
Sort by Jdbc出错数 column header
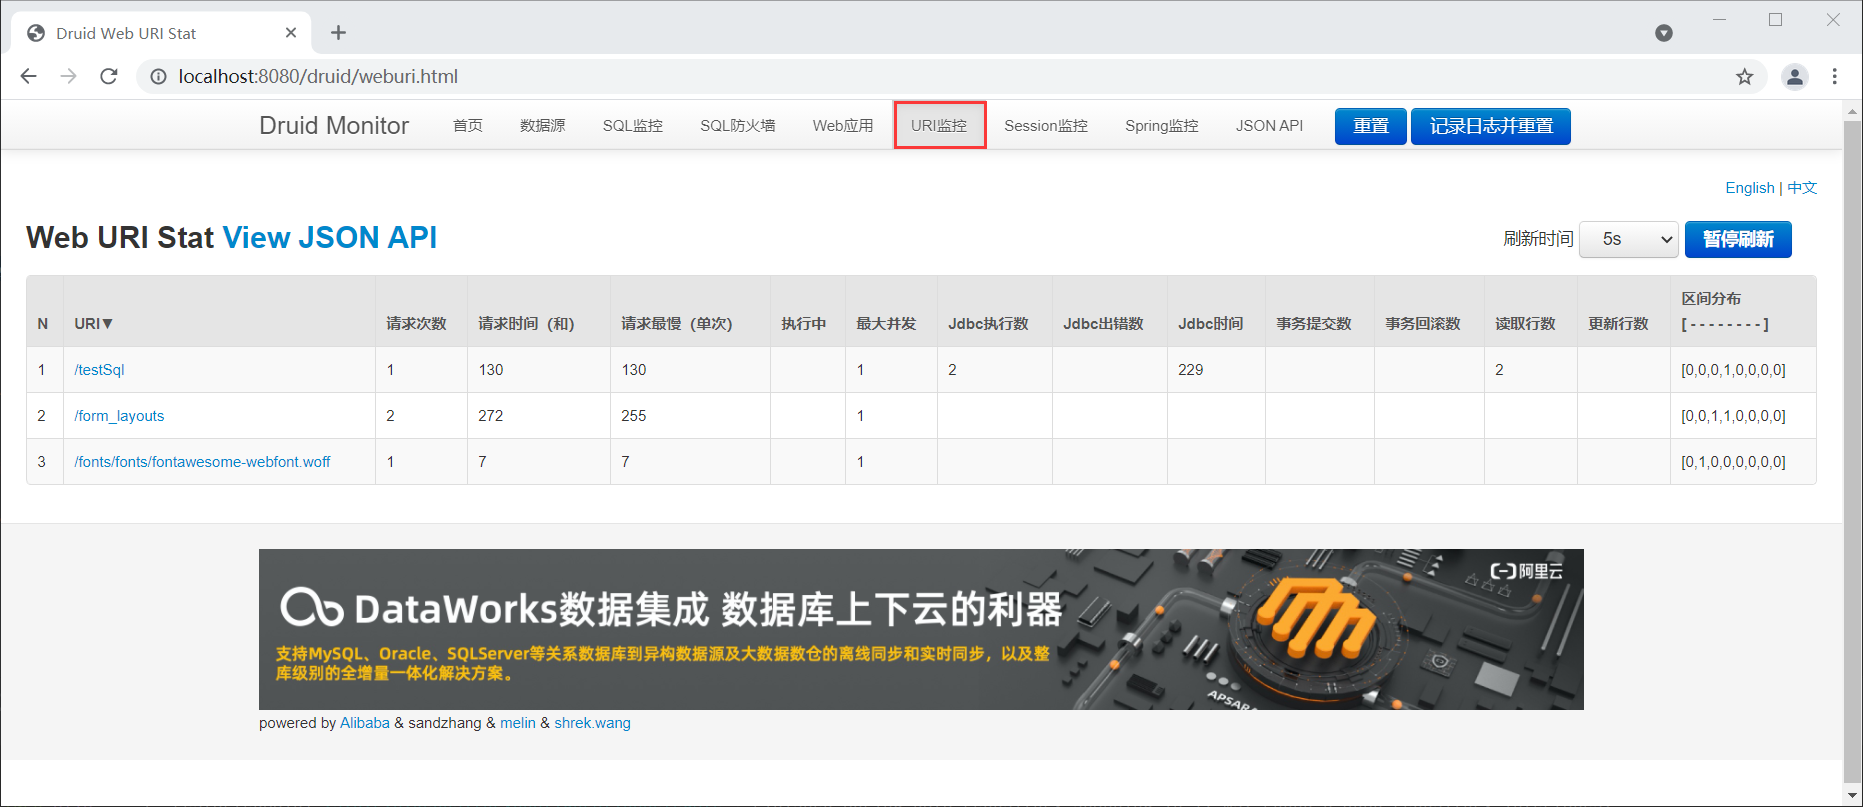pos(1104,324)
